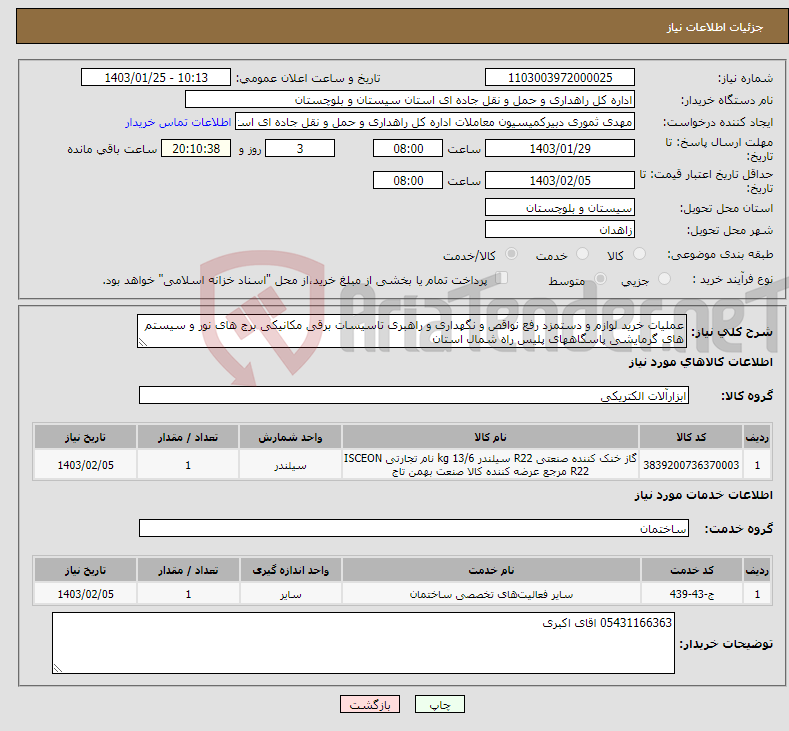Toggle the treasury bonds payment checkbox
Screen dimensions: 789x731
[501, 278]
